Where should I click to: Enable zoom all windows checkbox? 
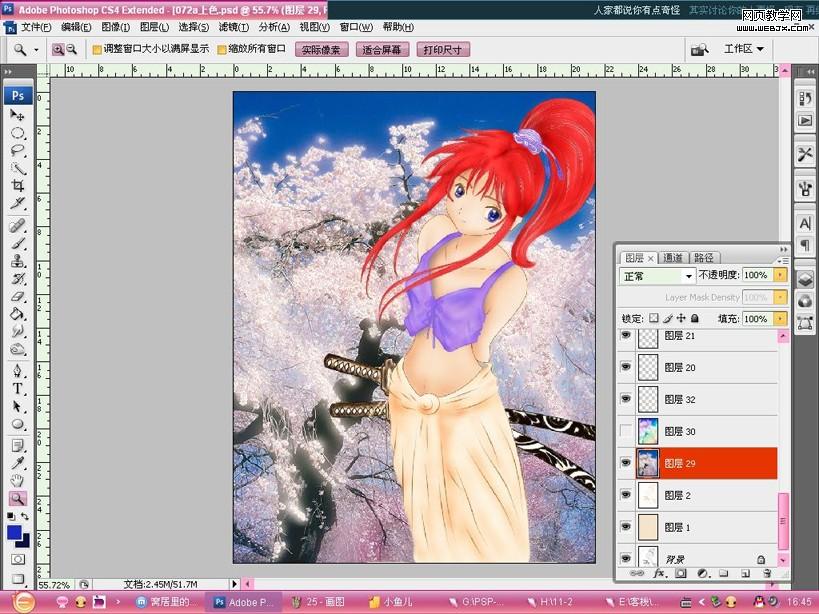coord(221,50)
